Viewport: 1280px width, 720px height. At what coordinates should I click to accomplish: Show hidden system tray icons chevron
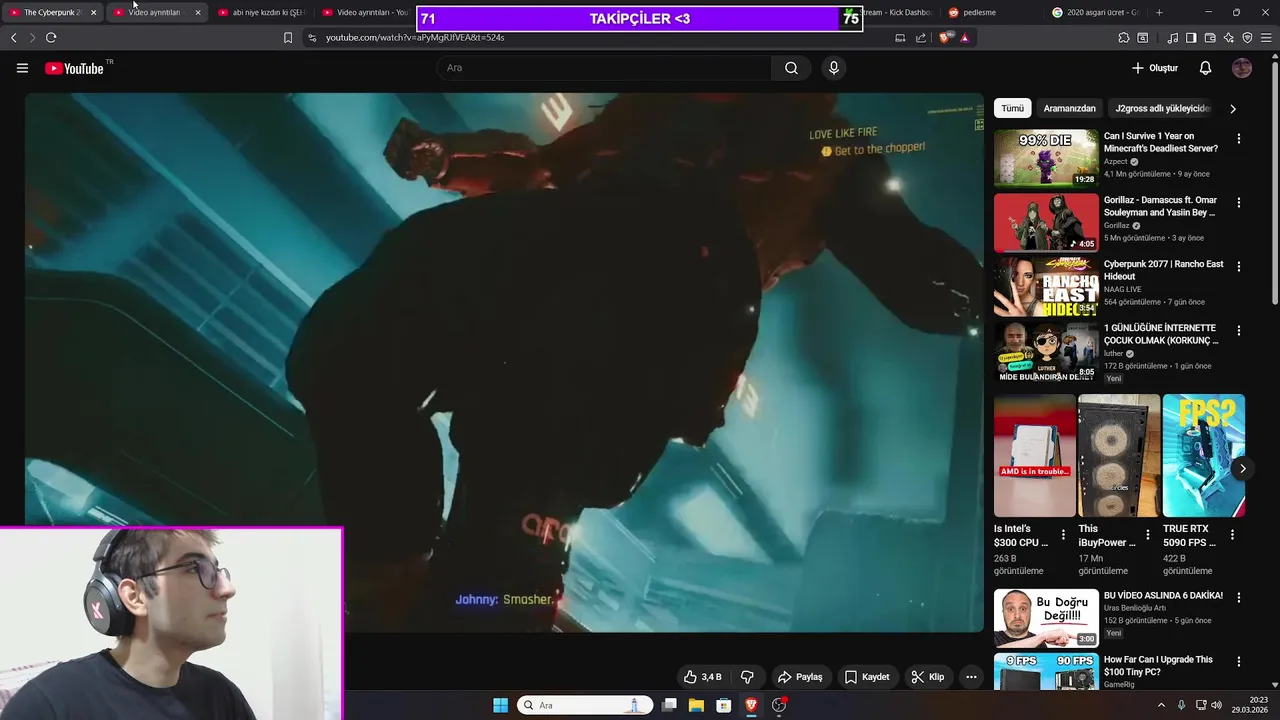click(1161, 705)
